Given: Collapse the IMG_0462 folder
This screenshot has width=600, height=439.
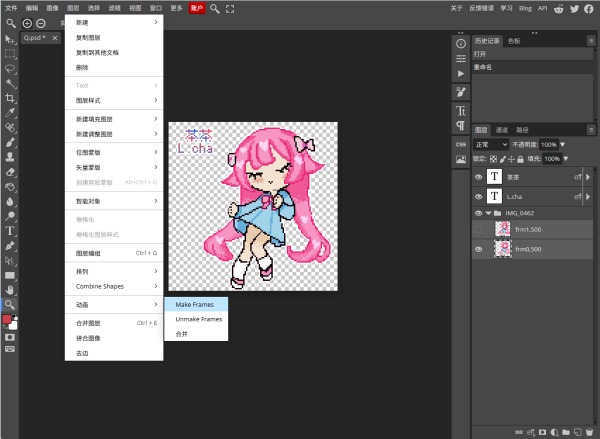Looking at the screenshot, I should (488, 213).
